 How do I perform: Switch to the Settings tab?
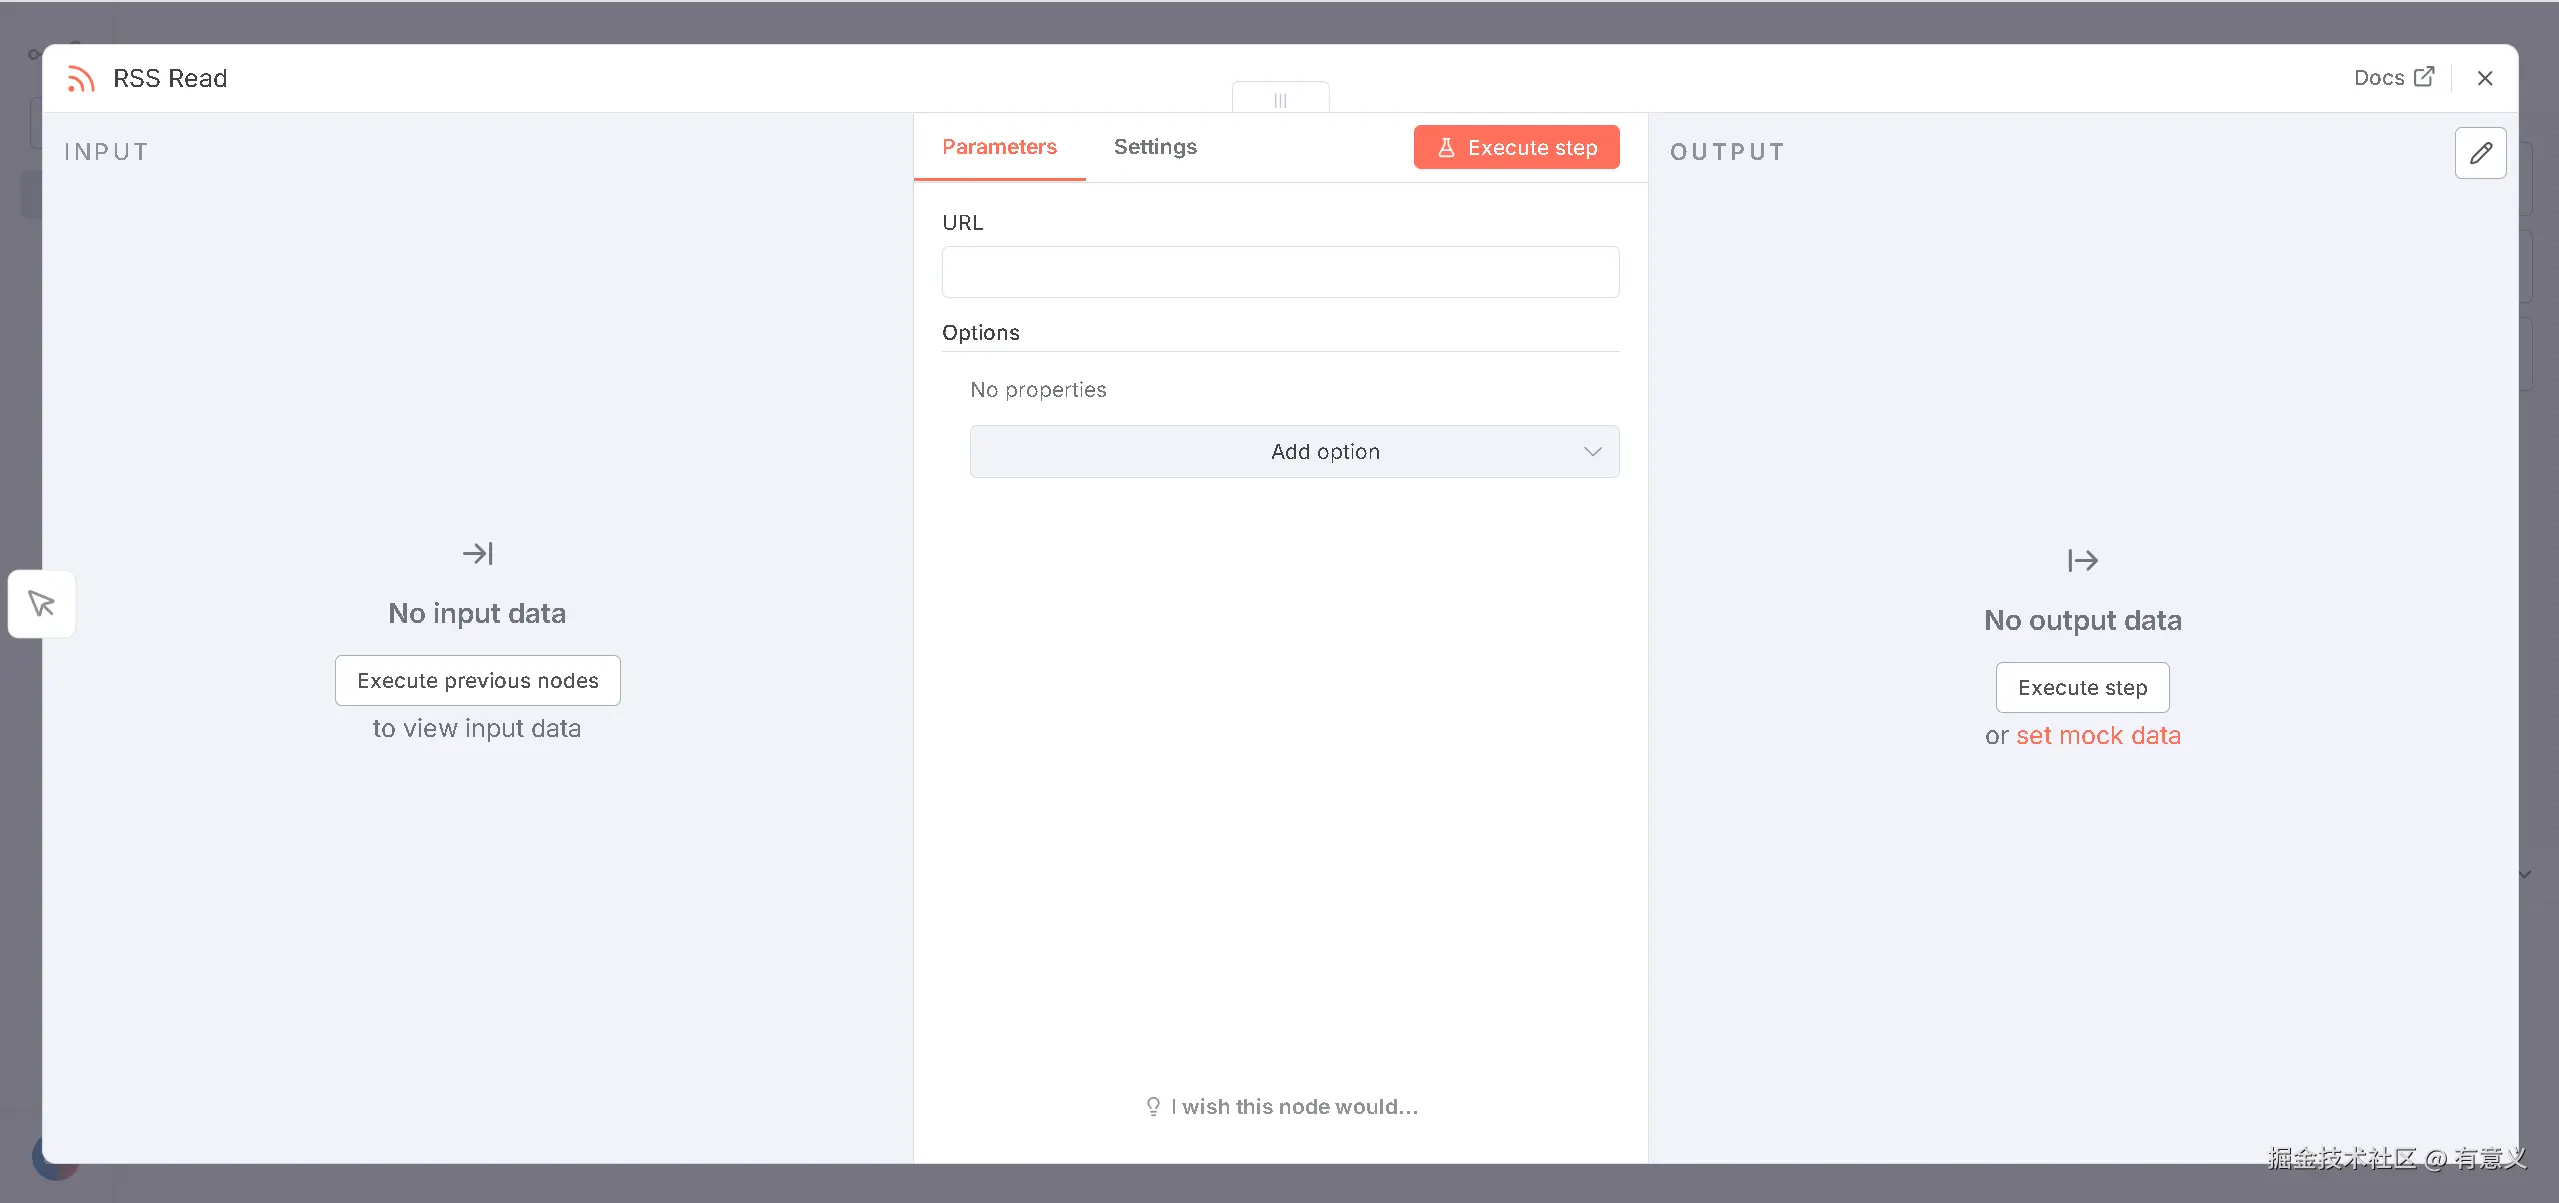(1155, 147)
